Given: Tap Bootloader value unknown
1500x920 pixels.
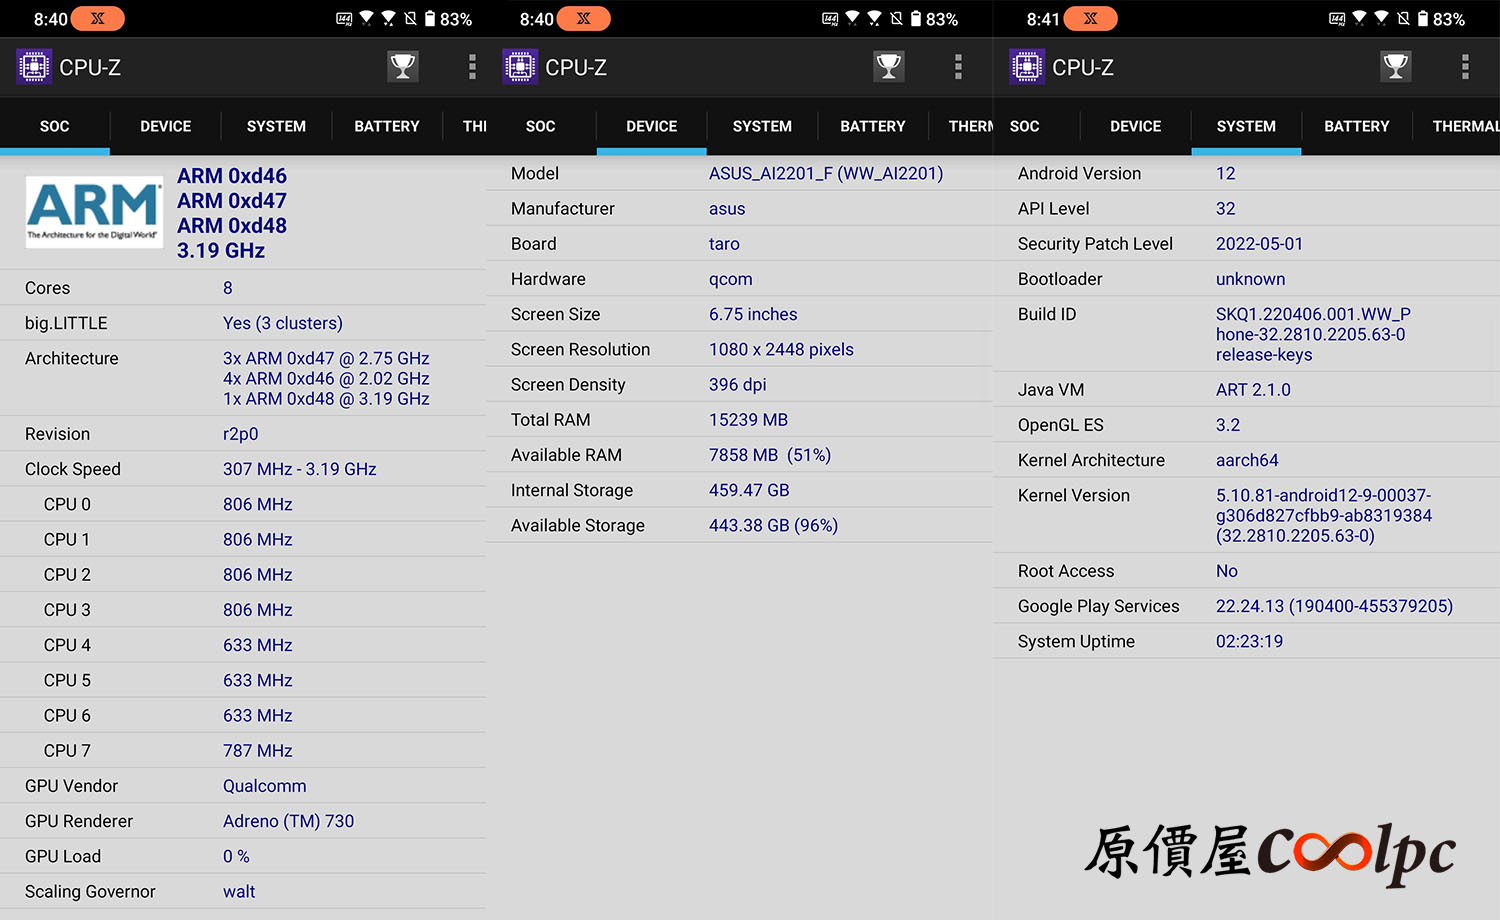Looking at the screenshot, I should click(x=1251, y=279).
